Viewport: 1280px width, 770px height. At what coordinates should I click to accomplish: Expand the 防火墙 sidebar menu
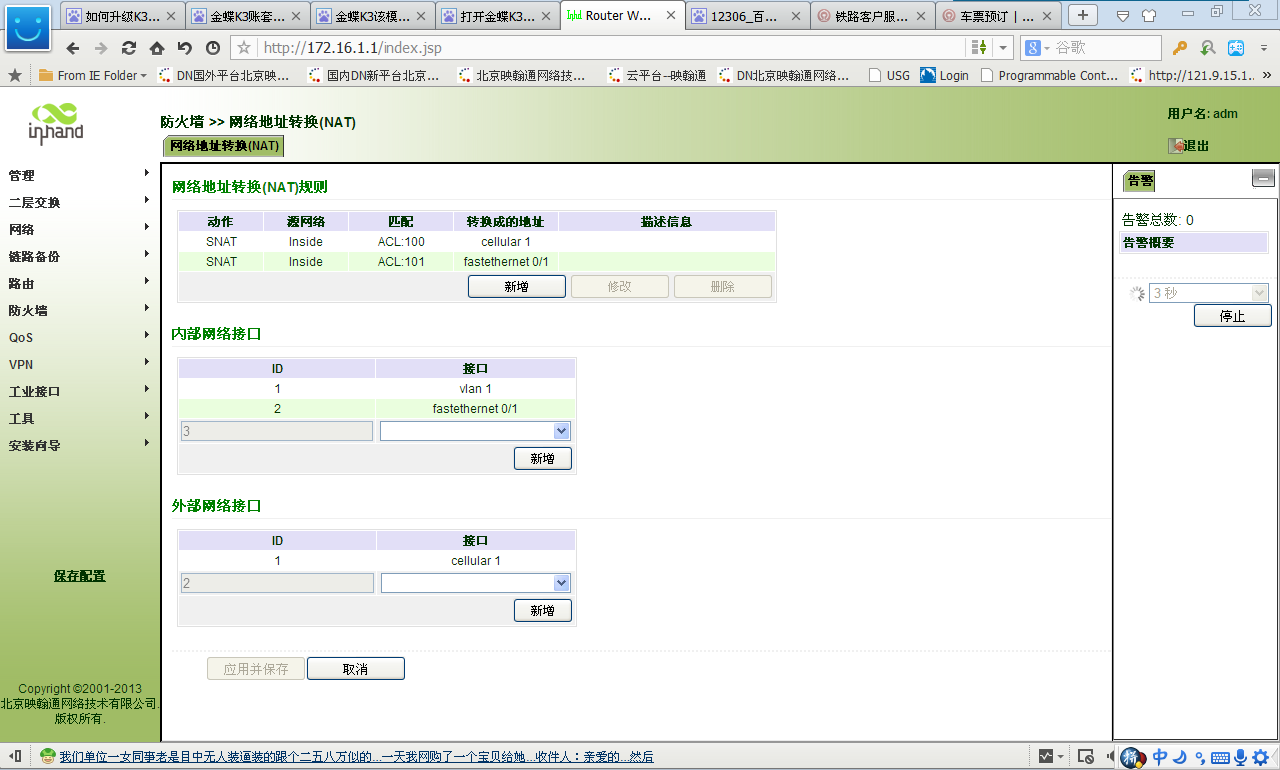click(x=80, y=310)
